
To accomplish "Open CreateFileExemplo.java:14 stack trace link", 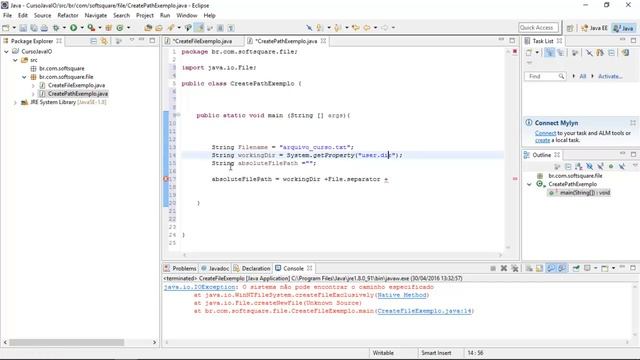I will (424, 311).
